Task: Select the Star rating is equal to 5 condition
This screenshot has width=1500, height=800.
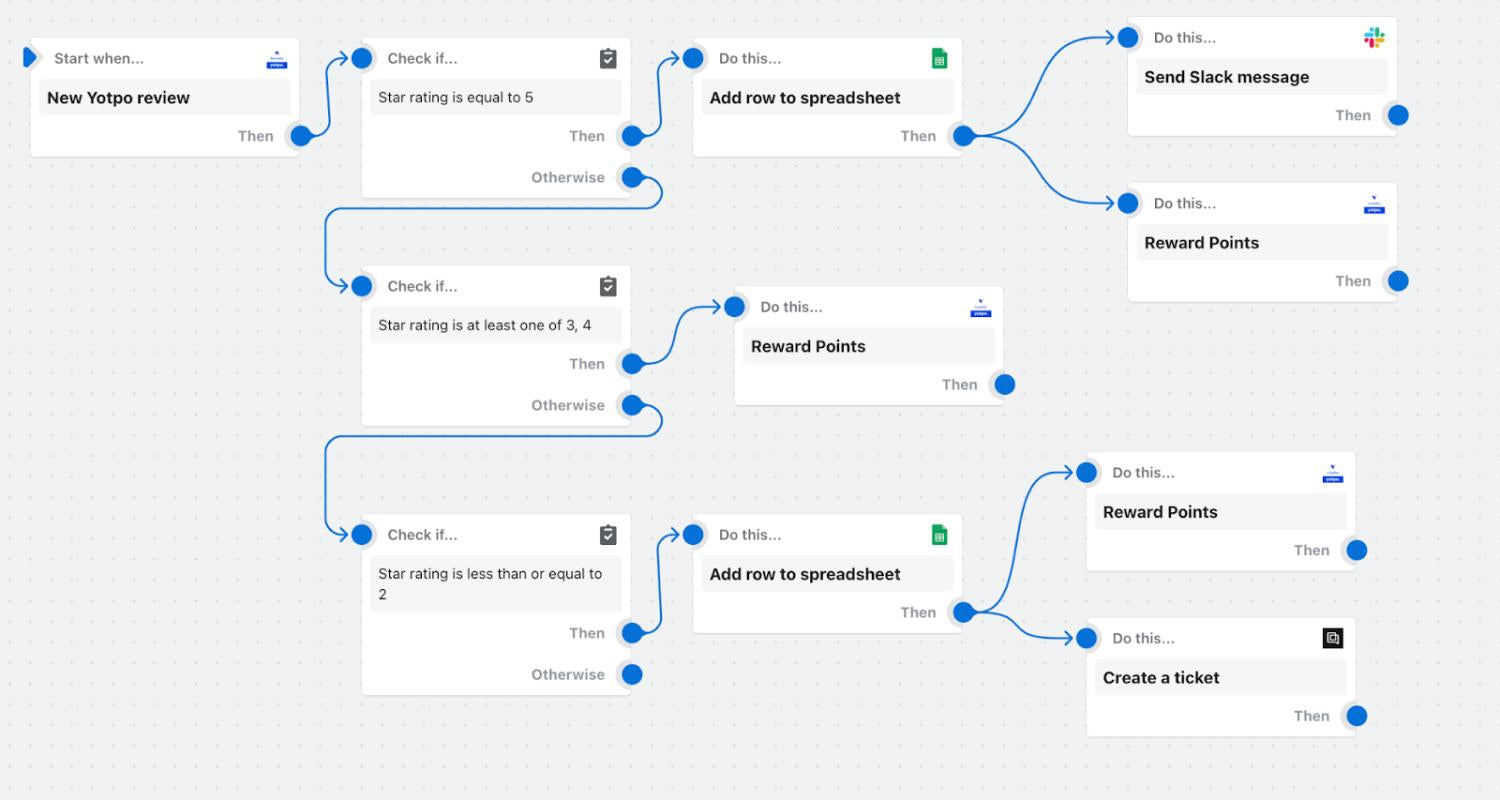Action: pyautogui.click(x=456, y=98)
